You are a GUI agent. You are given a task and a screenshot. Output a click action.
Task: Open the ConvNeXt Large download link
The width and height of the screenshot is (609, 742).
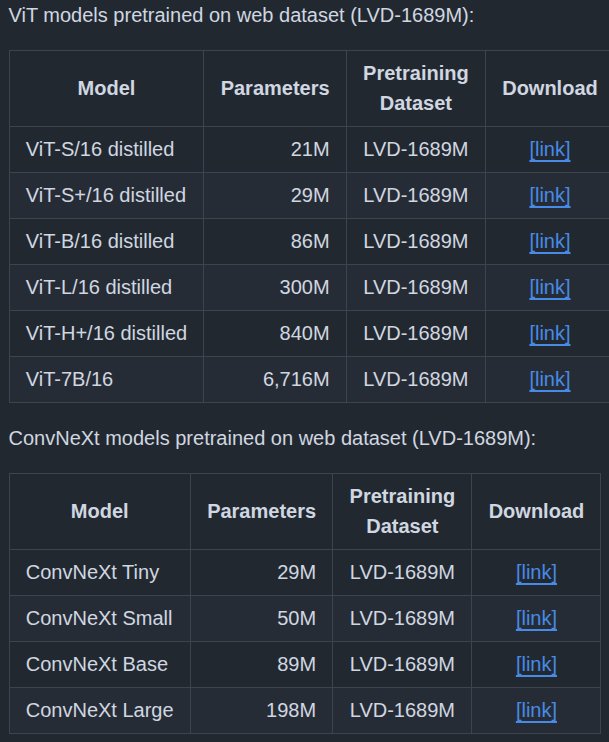point(536,711)
